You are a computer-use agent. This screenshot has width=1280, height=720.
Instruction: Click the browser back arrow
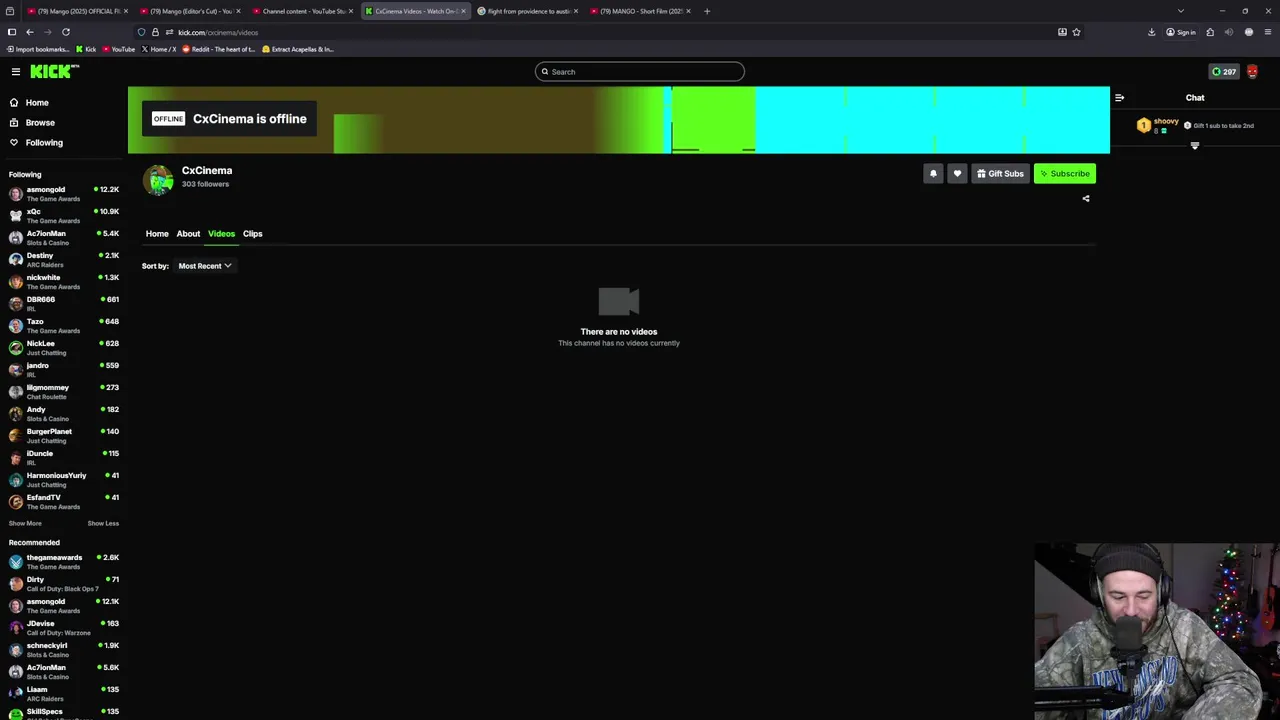click(30, 32)
